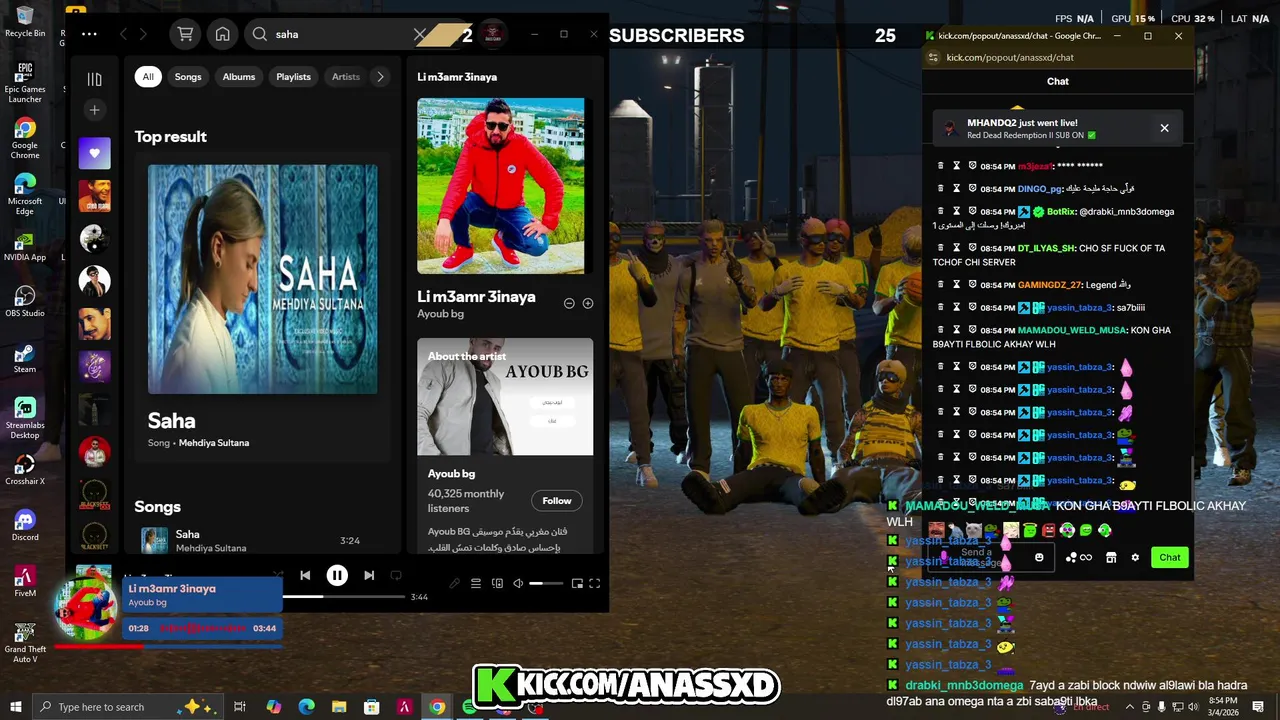Select the Artists filter chip
This screenshot has width=1280, height=720.
coord(345,77)
